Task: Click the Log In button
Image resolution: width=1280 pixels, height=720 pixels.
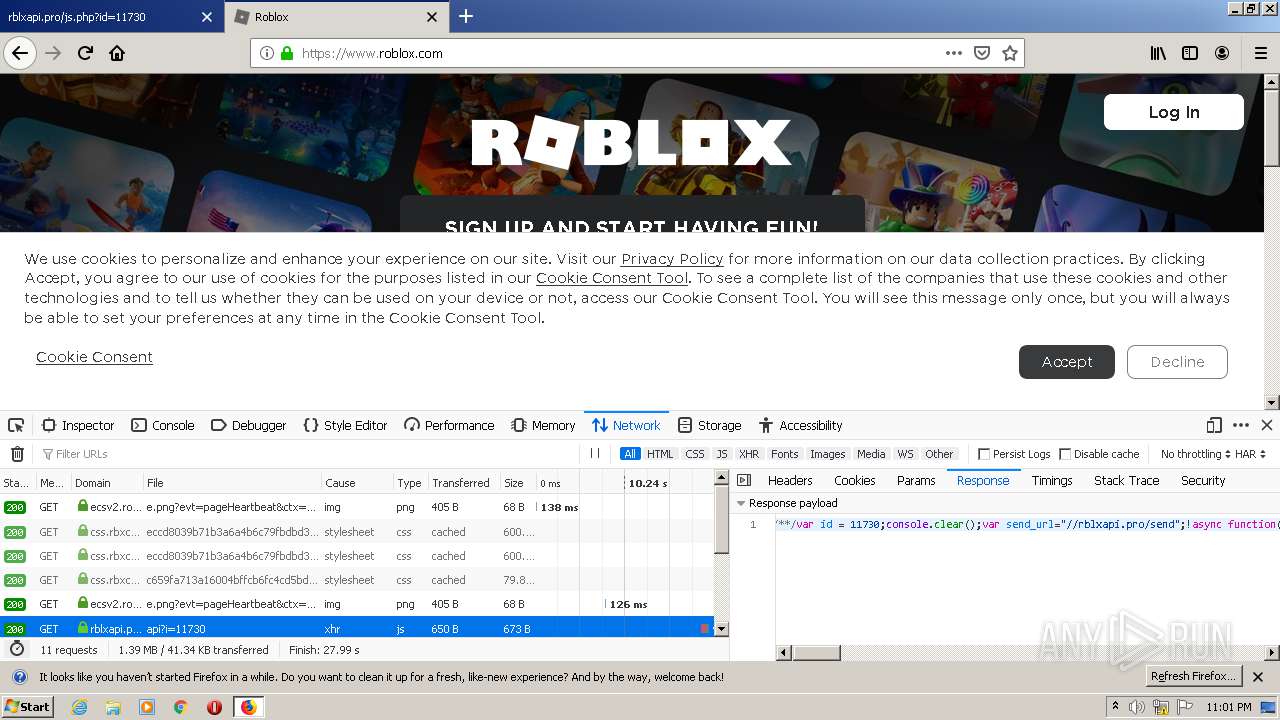Action: 1174,112
